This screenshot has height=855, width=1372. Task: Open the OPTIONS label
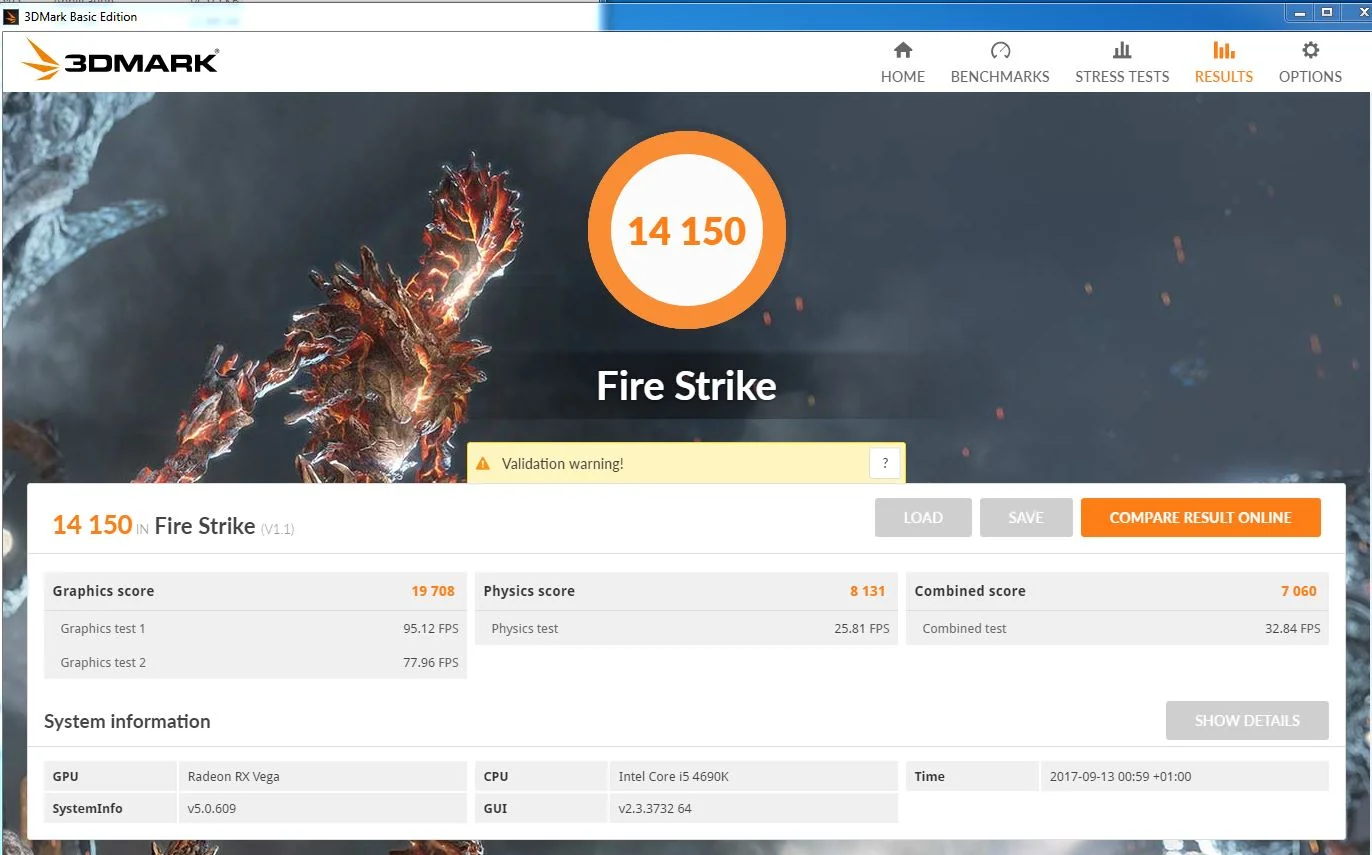1310,77
